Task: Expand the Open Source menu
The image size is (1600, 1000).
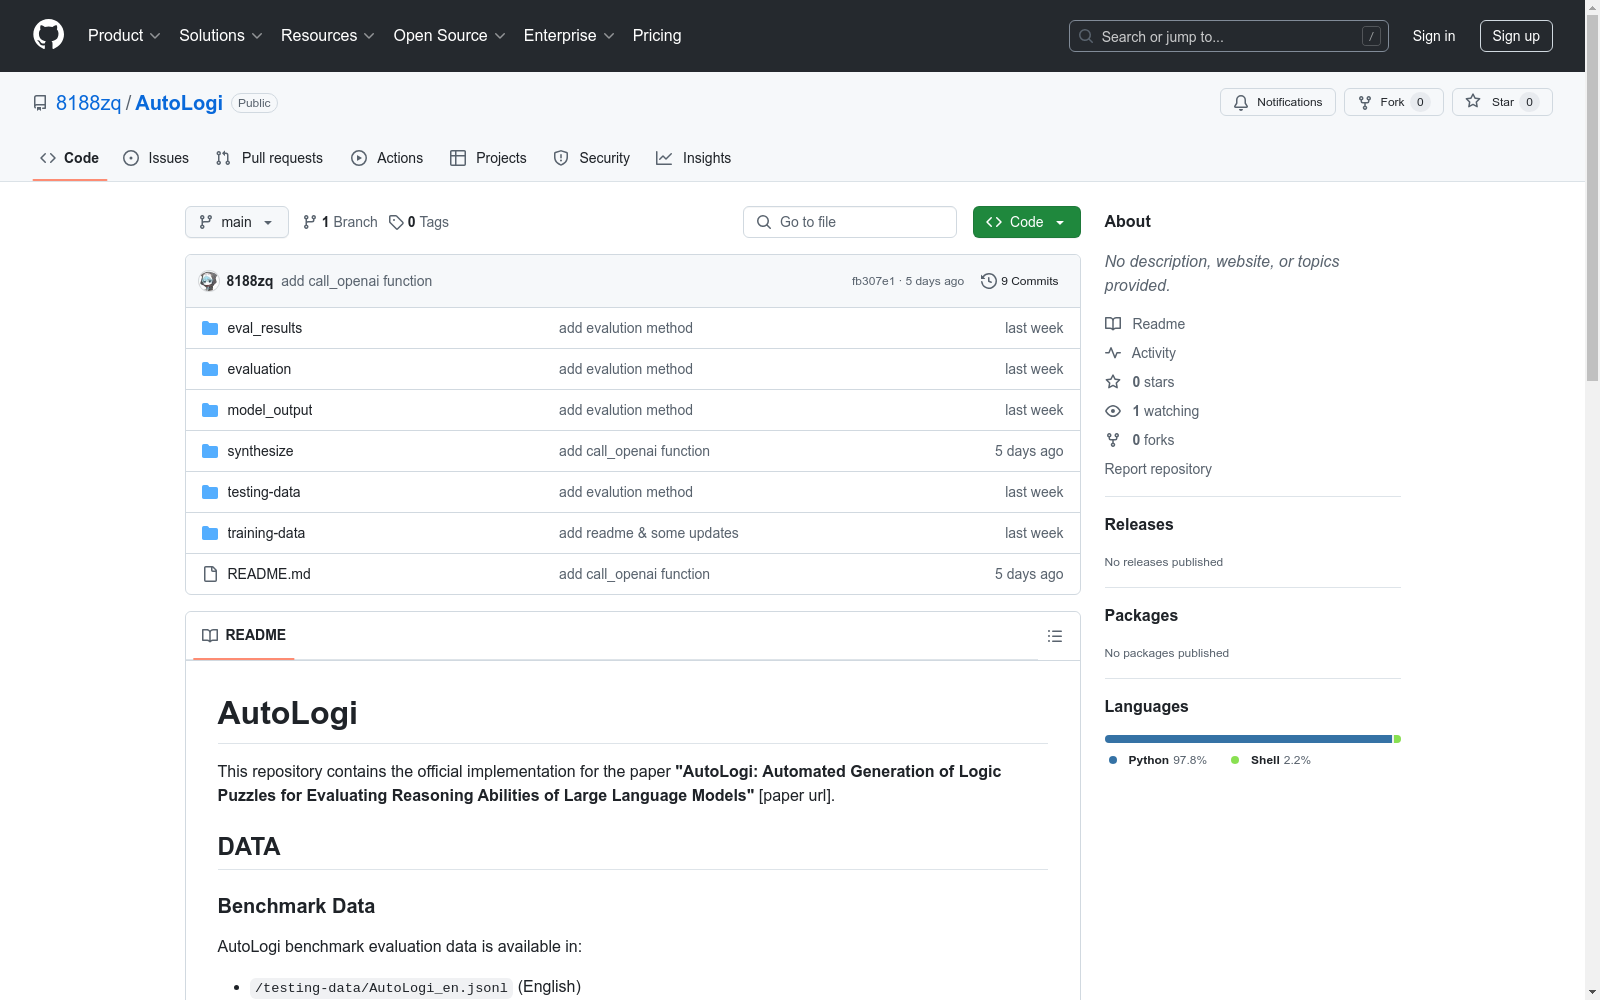Action: [x=450, y=35]
